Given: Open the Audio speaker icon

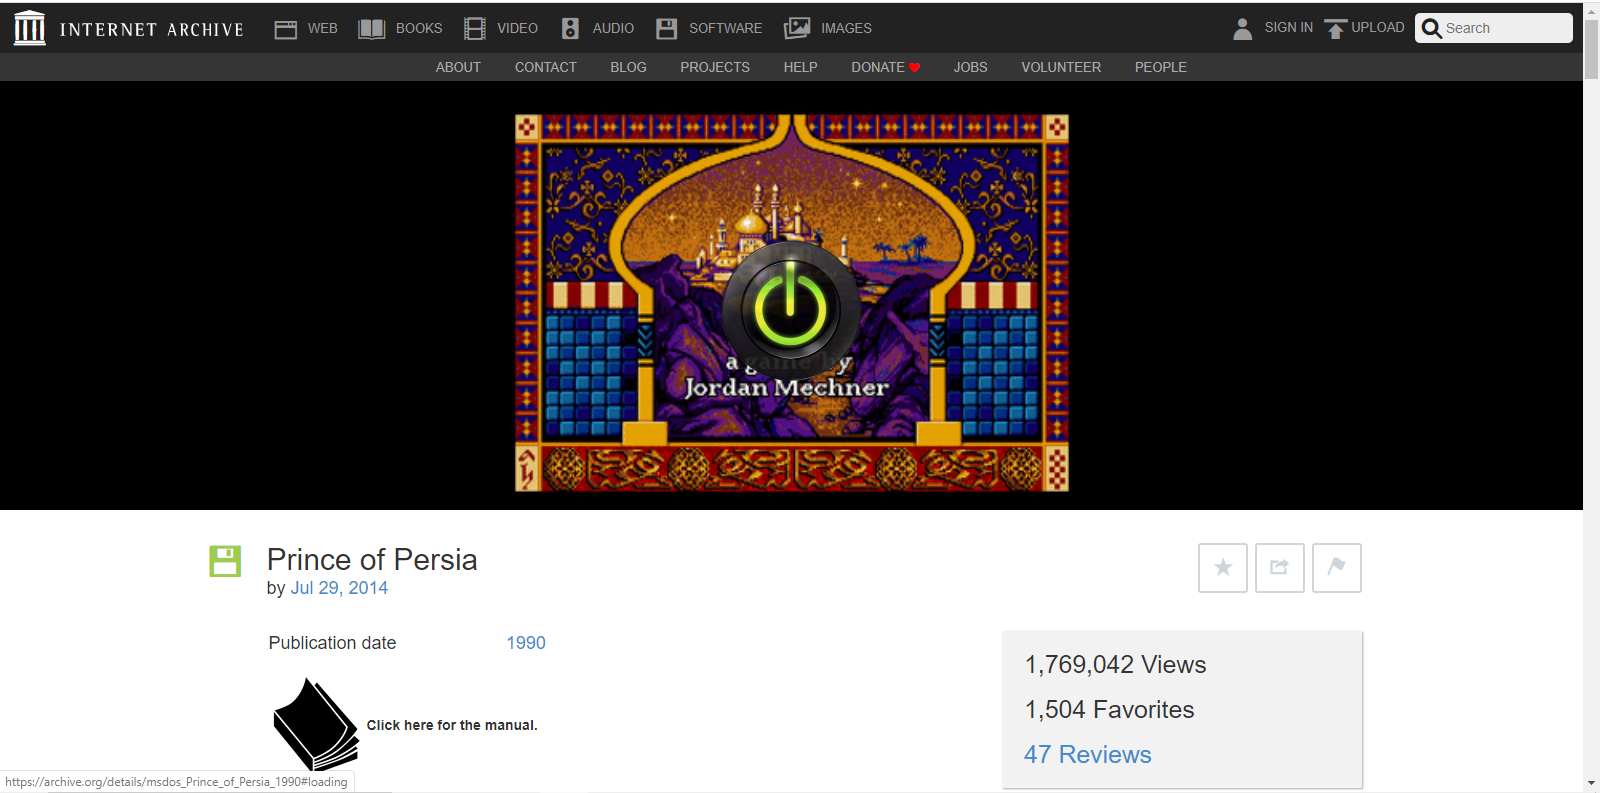Looking at the screenshot, I should tap(570, 29).
